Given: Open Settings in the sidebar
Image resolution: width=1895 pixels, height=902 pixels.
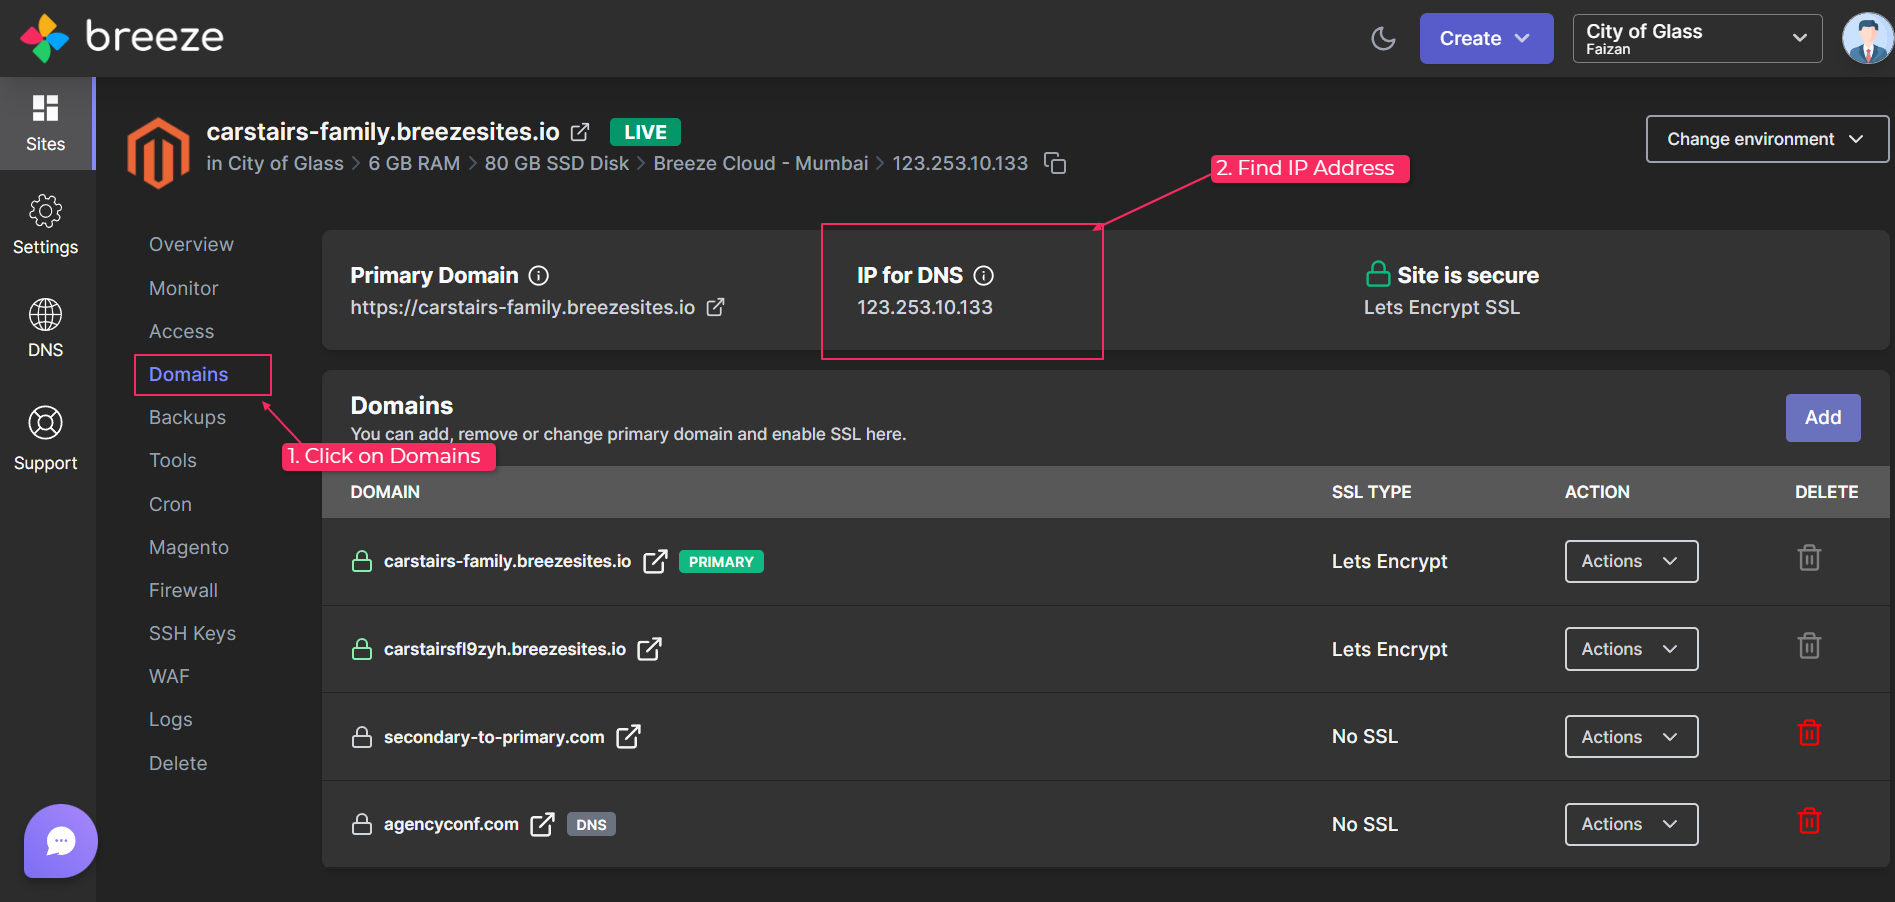Looking at the screenshot, I should pos(46,225).
